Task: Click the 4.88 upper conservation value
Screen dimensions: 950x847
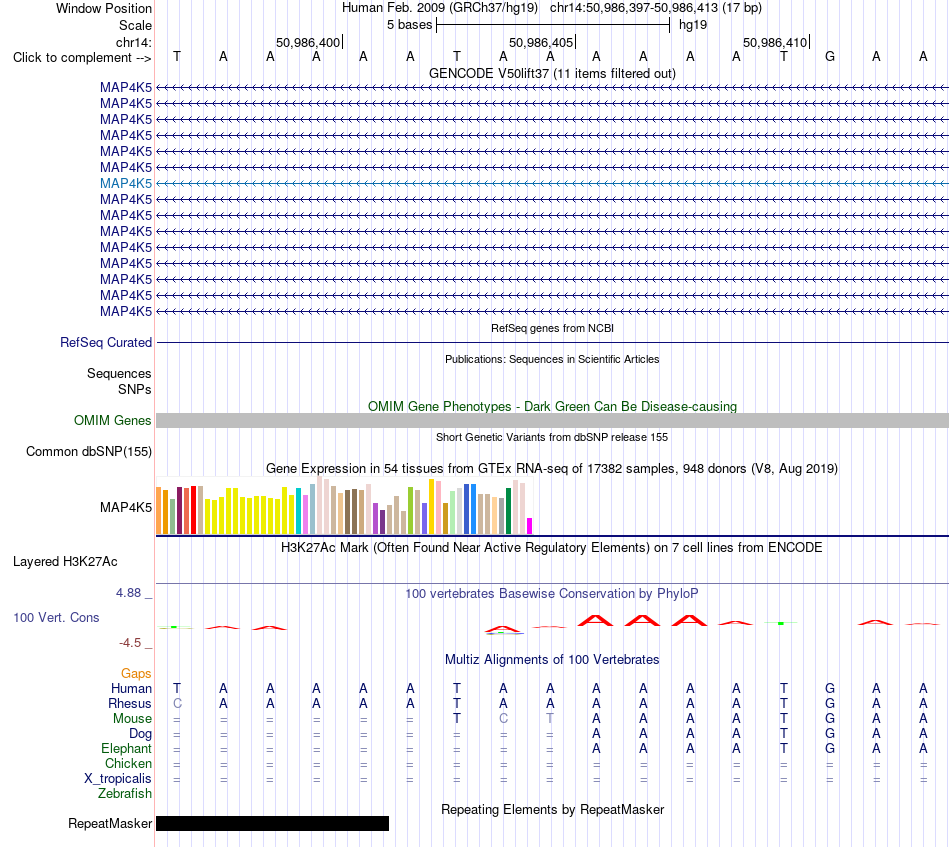Action: [x=129, y=593]
